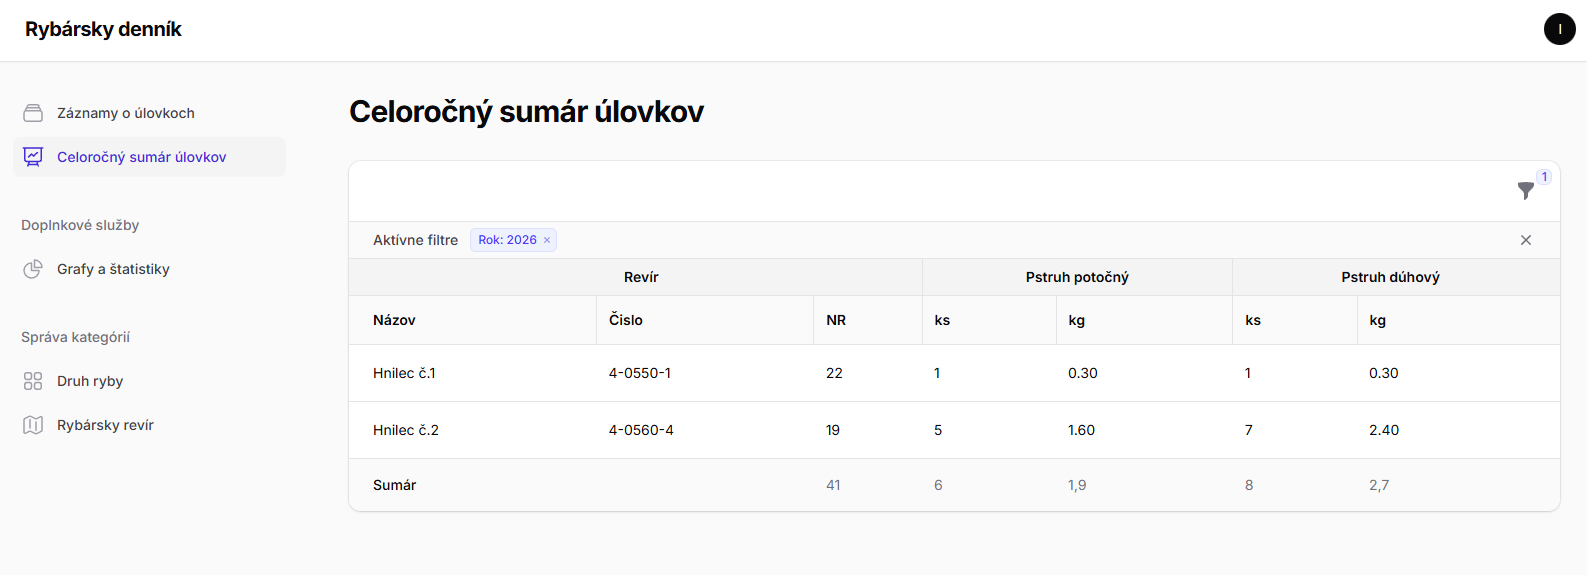Select the Hnilec č.1 table row
1587x575 pixels.
pyautogui.click(x=954, y=373)
